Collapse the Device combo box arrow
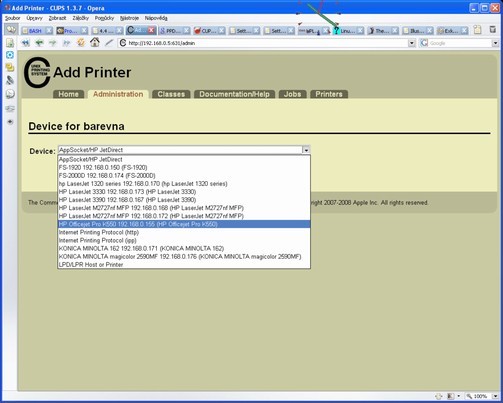This screenshot has width=503, height=403. pos(306,150)
